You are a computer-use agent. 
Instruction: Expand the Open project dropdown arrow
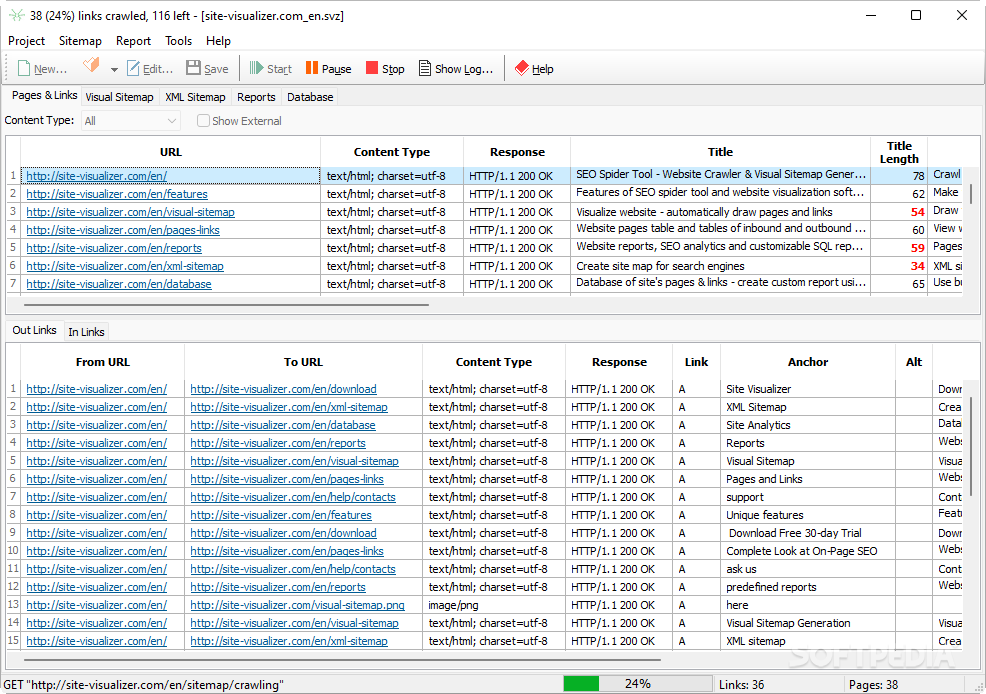[x=114, y=69]
